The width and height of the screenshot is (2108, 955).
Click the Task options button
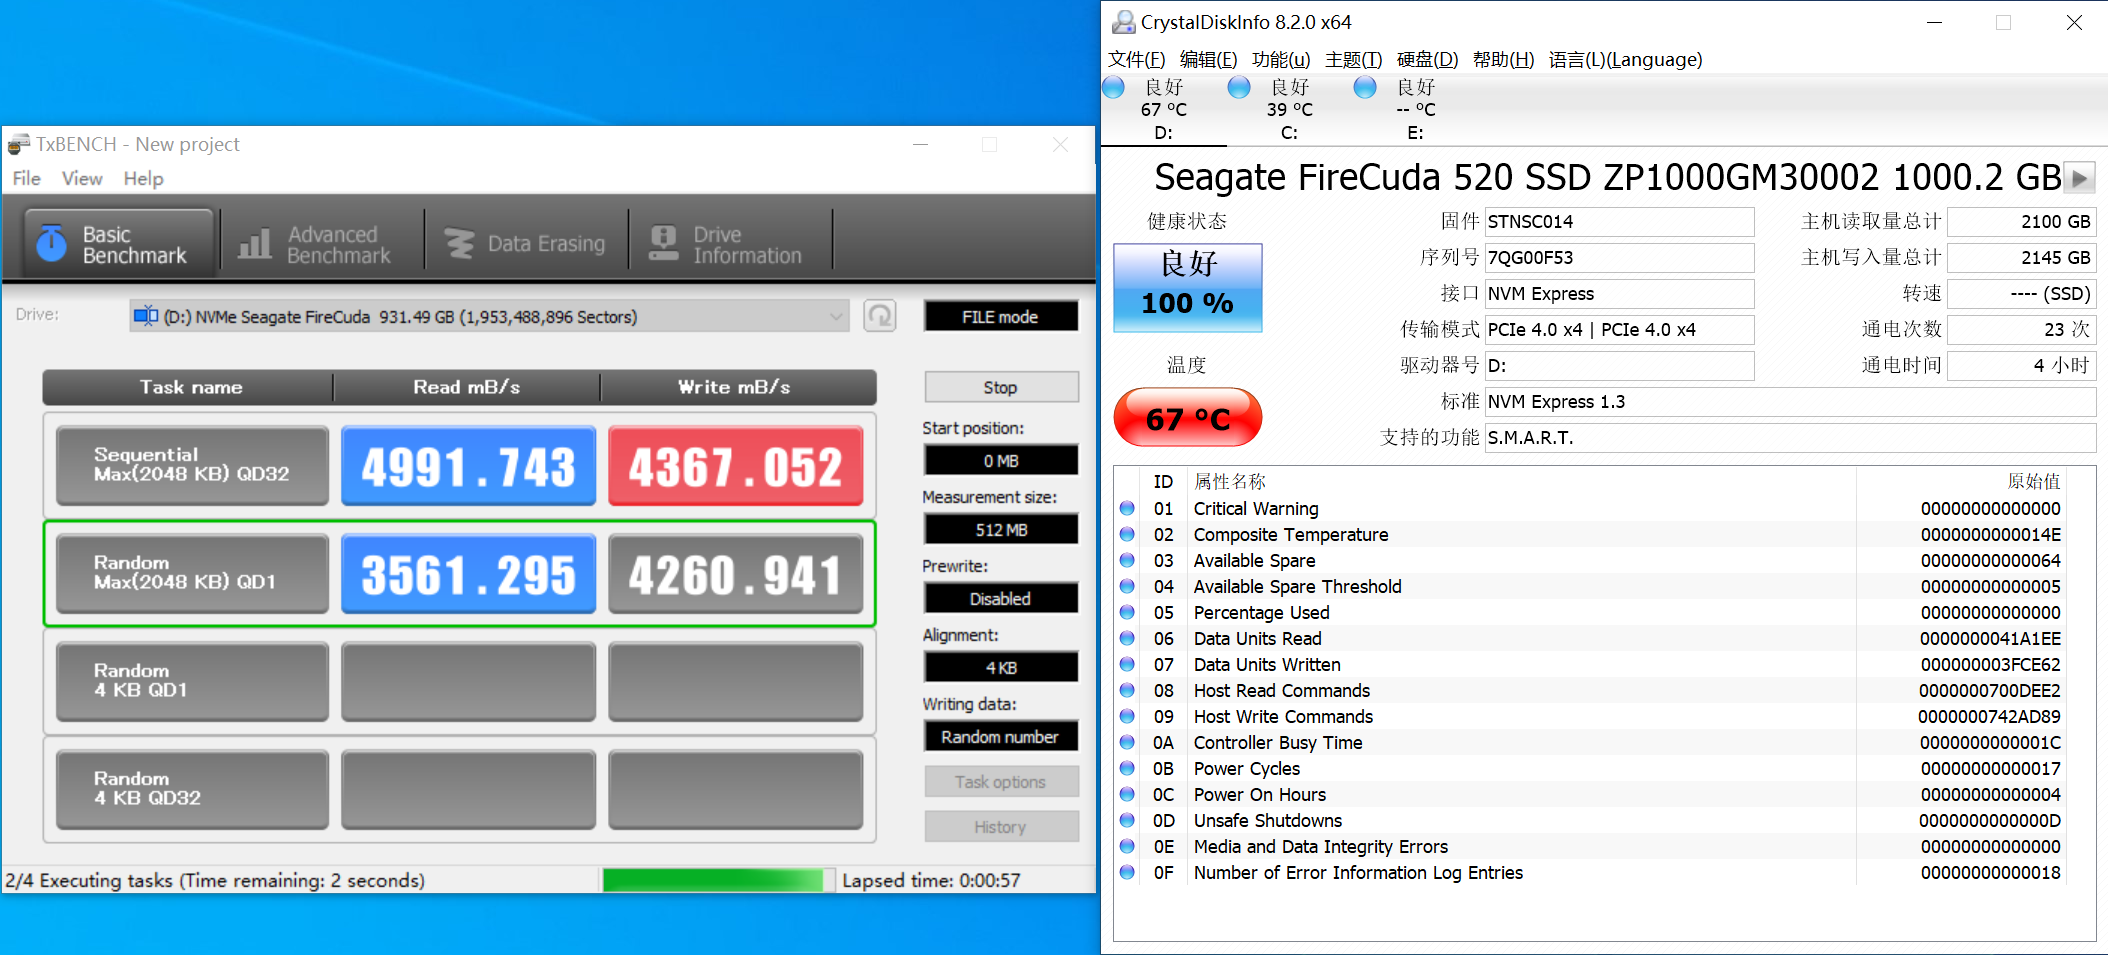pos(1001,781)
